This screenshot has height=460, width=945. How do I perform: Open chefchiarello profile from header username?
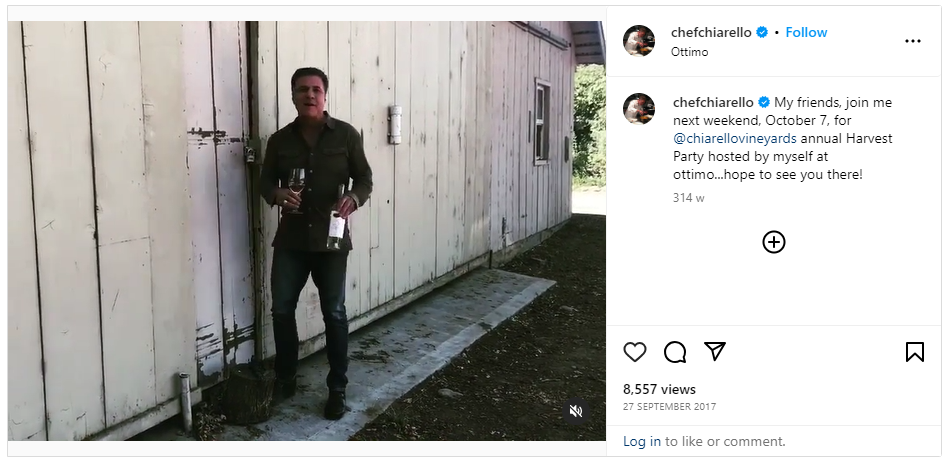tap(711, 33)
